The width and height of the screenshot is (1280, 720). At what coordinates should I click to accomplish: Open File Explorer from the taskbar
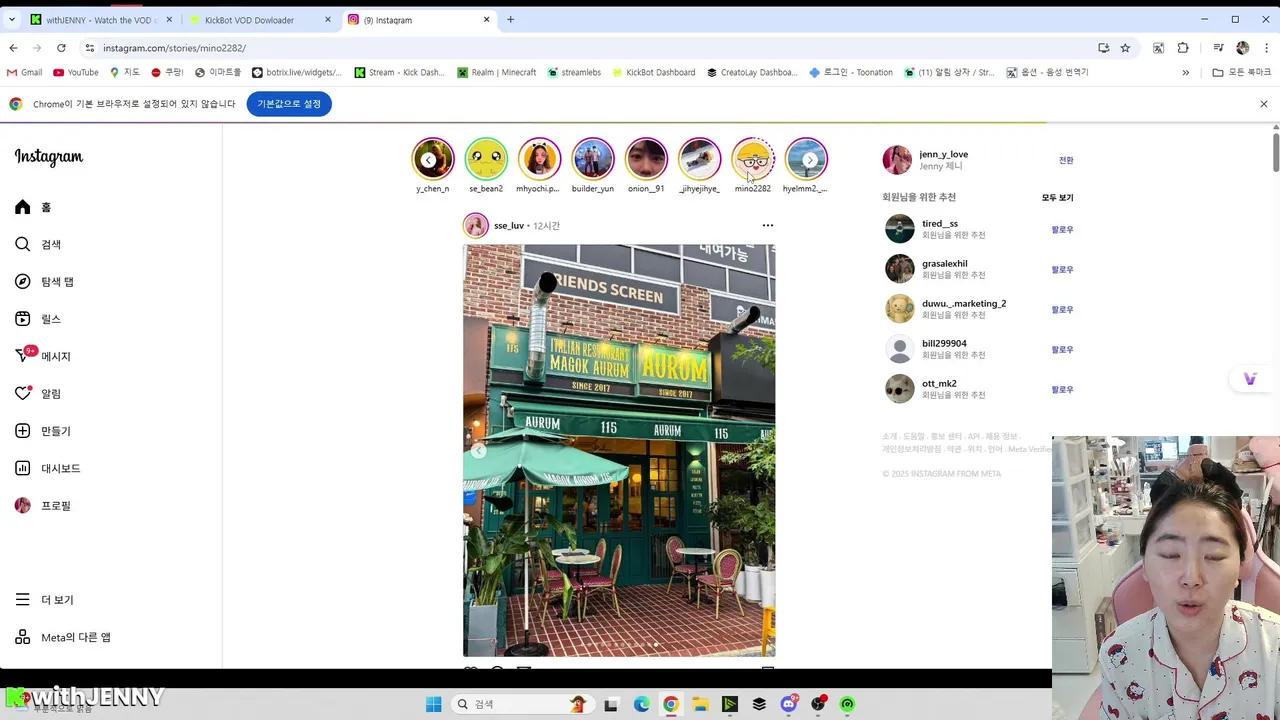(x=700, y=704)
